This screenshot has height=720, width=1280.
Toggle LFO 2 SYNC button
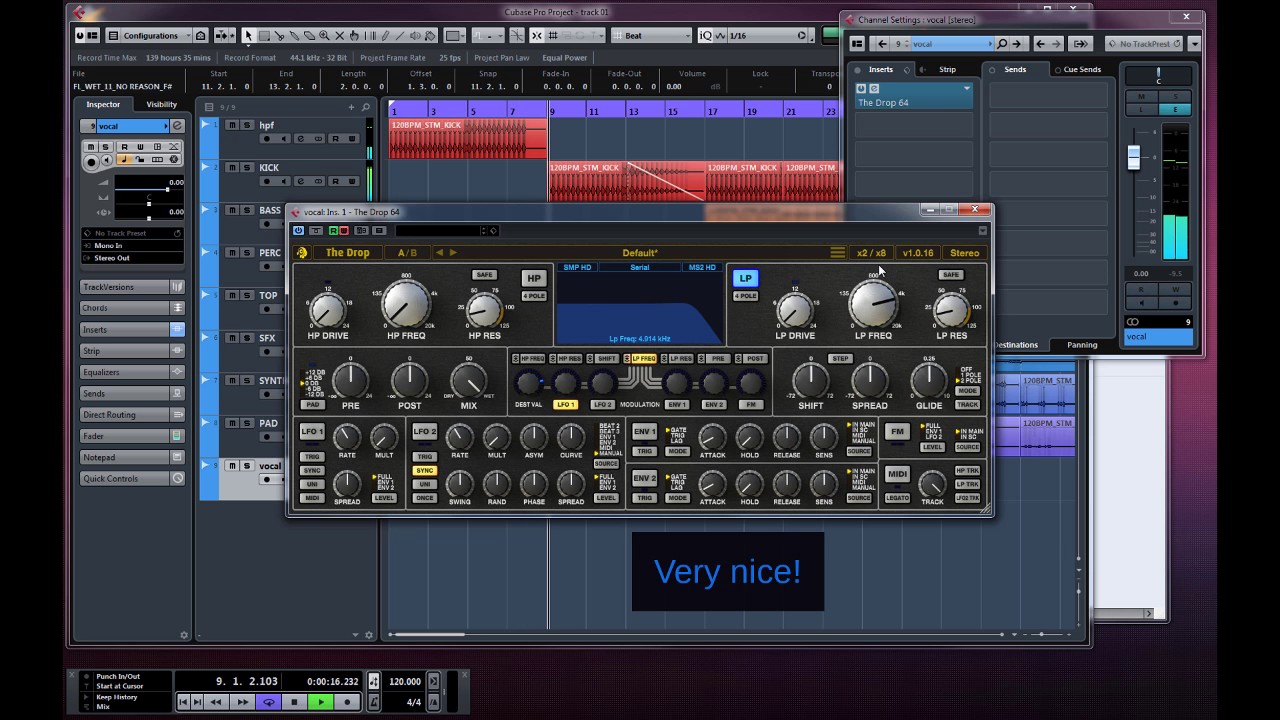pos(424,471)
